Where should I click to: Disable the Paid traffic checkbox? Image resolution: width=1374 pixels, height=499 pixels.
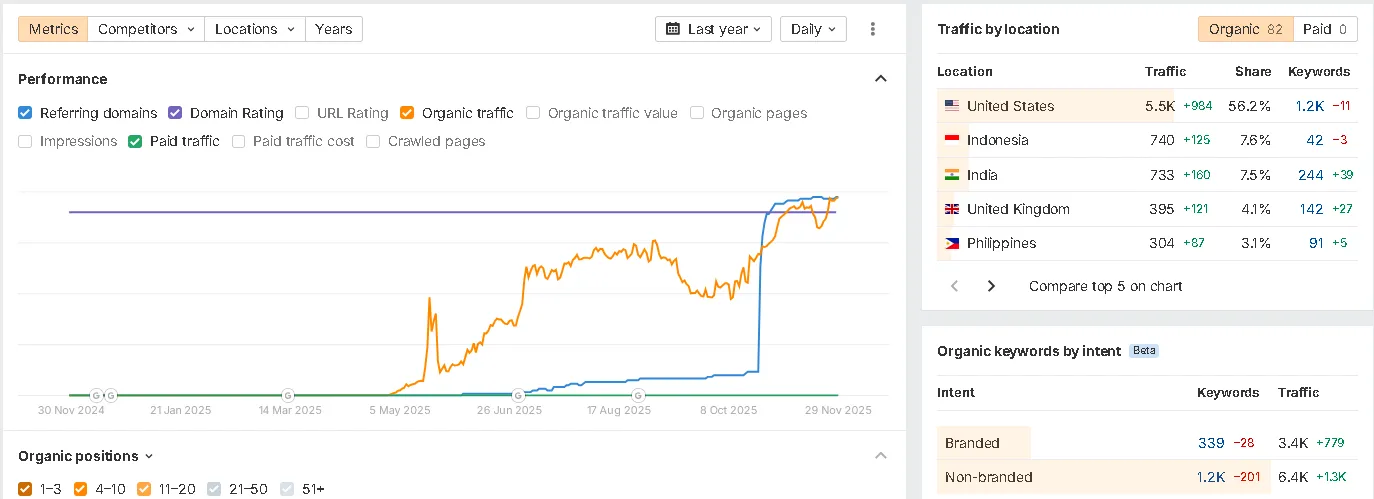(136, 141)
